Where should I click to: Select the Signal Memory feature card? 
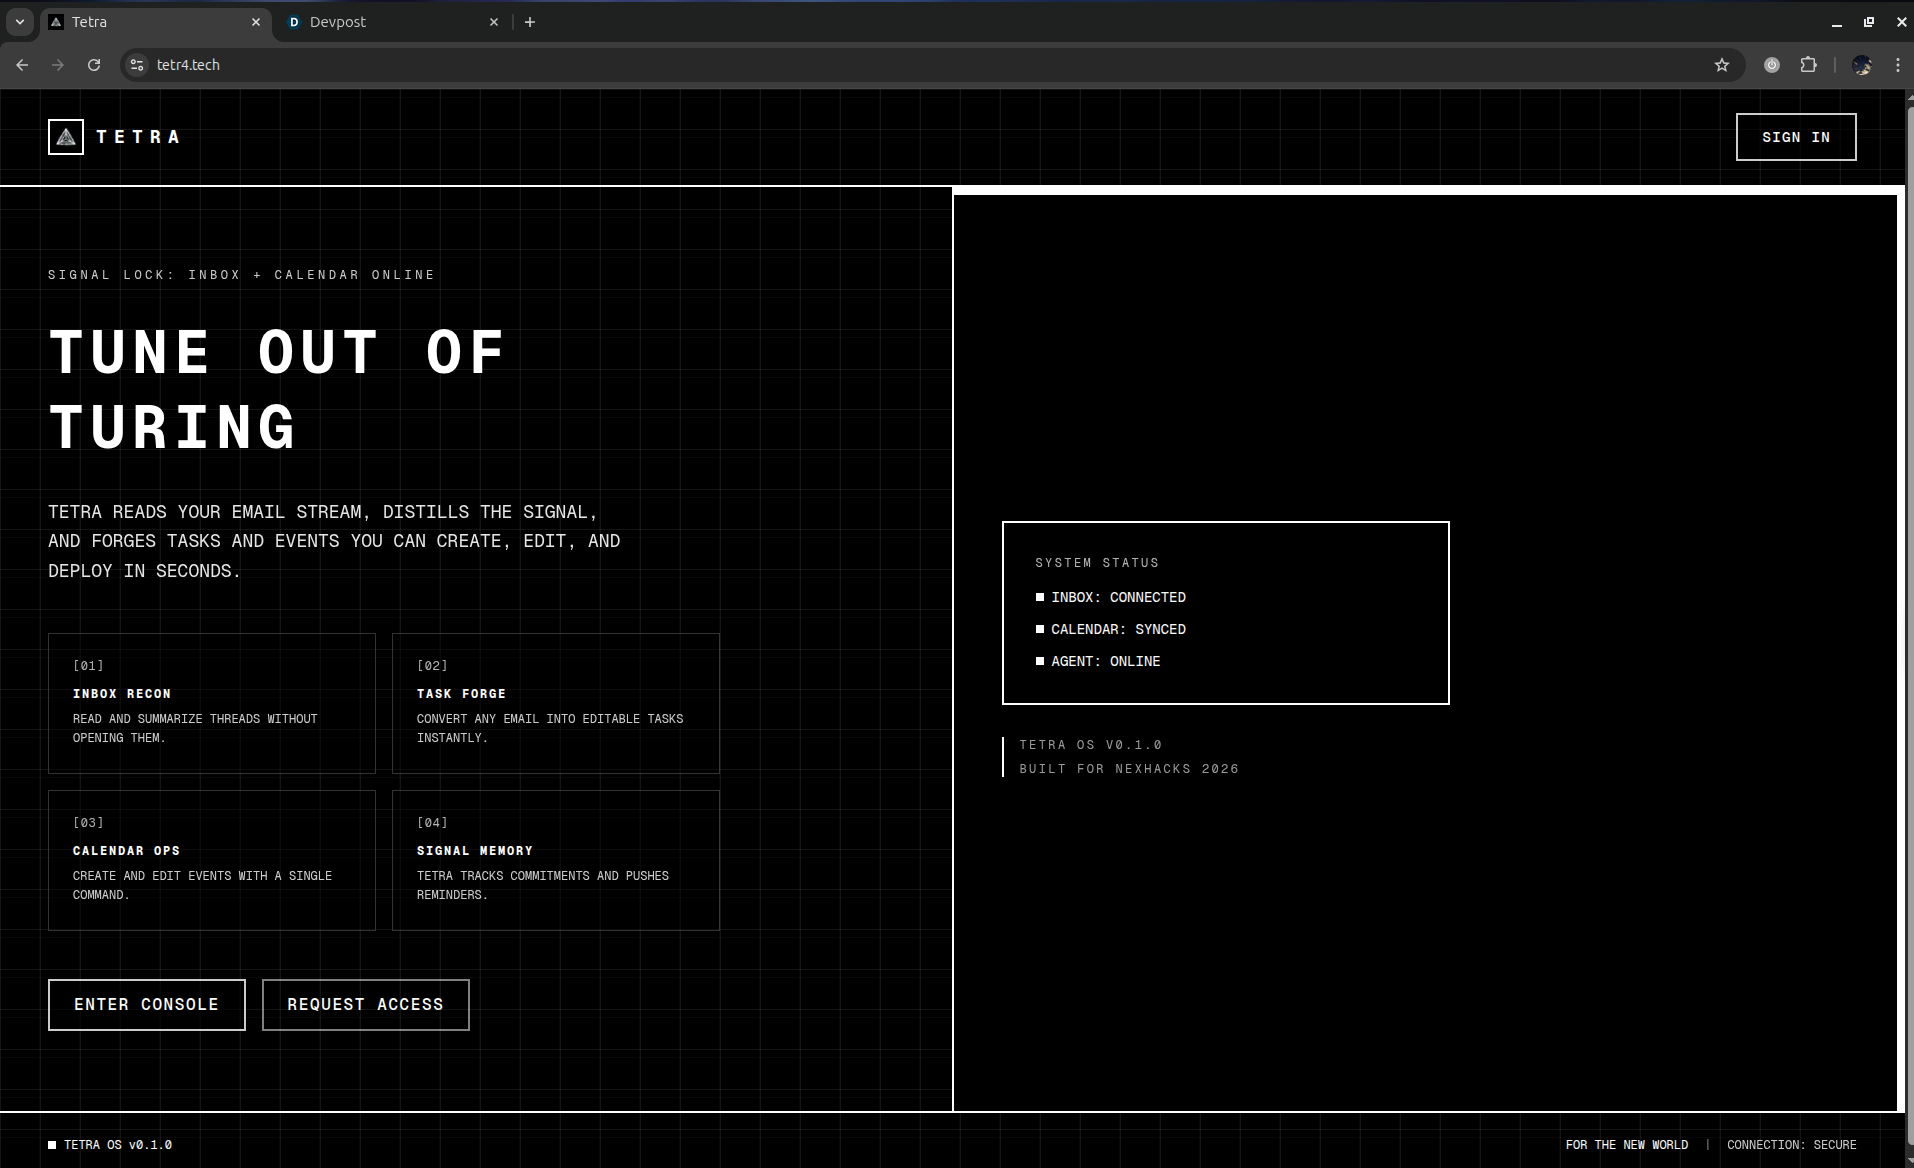pos(556,860)
